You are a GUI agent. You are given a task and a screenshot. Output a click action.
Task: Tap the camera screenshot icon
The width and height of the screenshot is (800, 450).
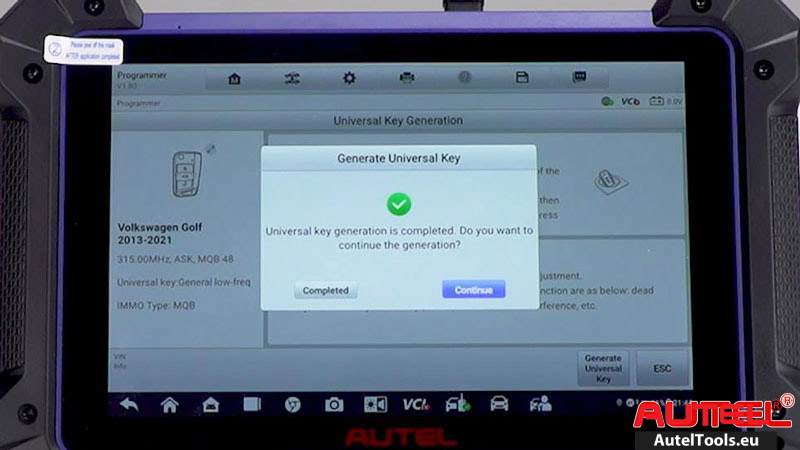[334, 404]
